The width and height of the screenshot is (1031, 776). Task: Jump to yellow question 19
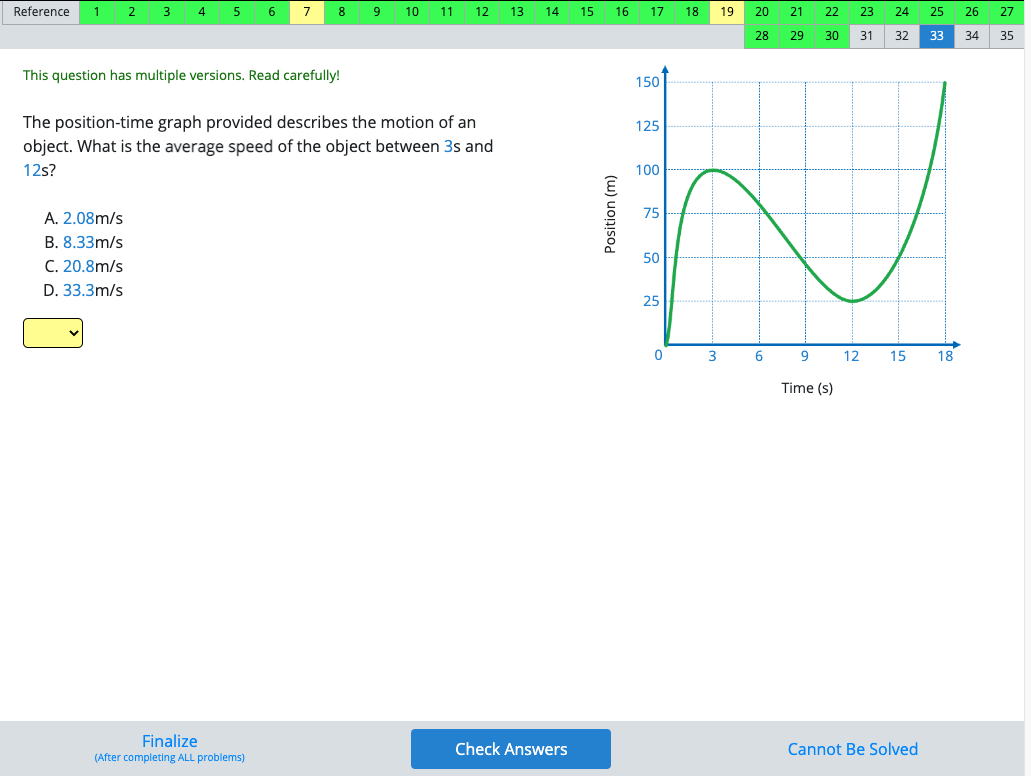[727, 12]
